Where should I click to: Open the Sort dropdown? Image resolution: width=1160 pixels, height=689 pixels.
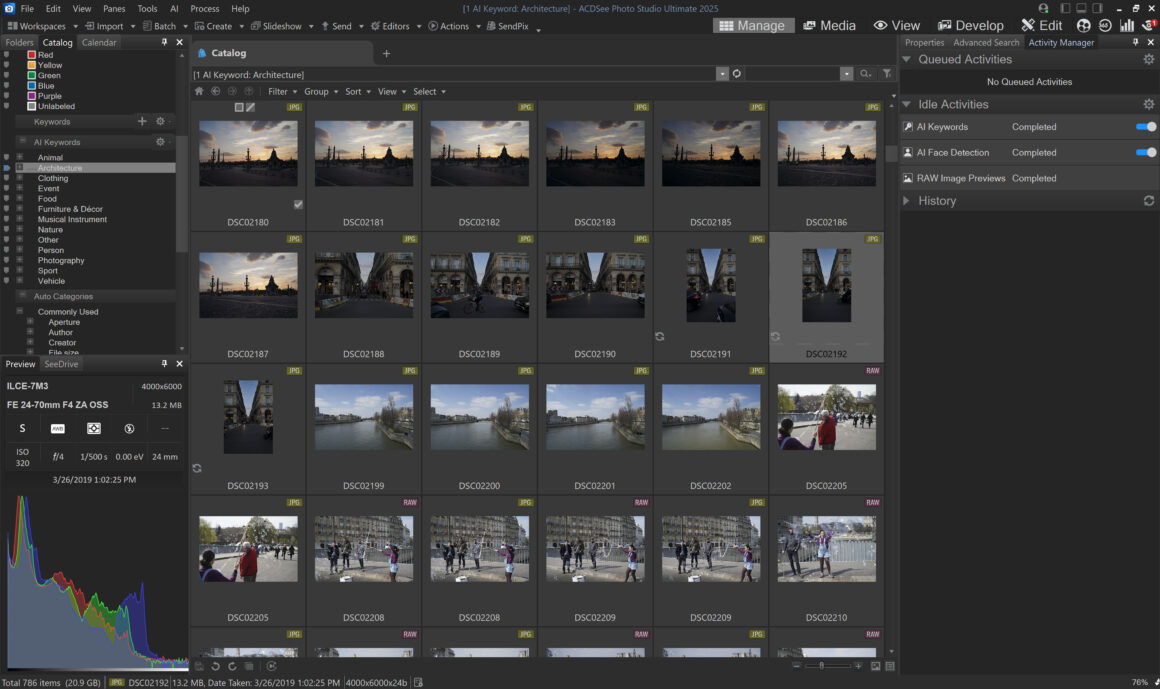point(358,92)
